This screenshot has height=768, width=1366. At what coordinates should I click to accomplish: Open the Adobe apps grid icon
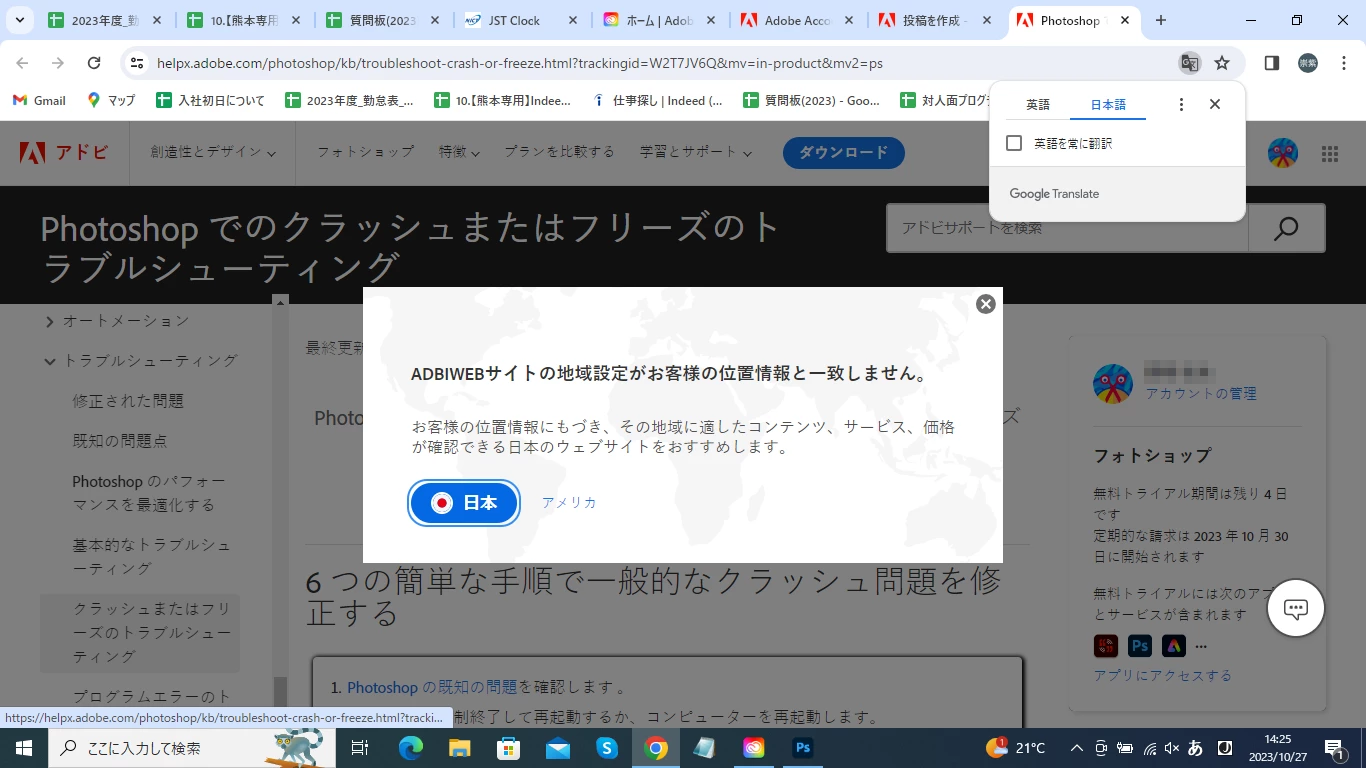click(1330, 153)
